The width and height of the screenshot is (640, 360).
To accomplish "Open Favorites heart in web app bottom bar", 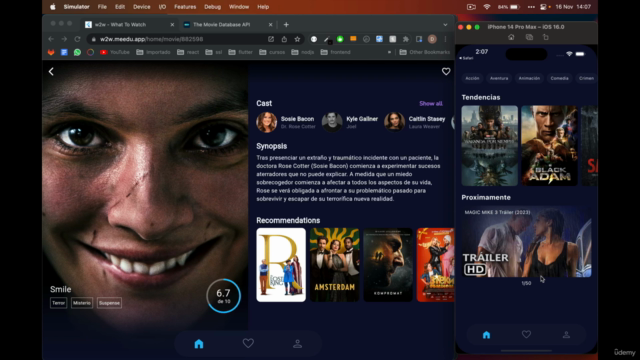I will (248, 343).
